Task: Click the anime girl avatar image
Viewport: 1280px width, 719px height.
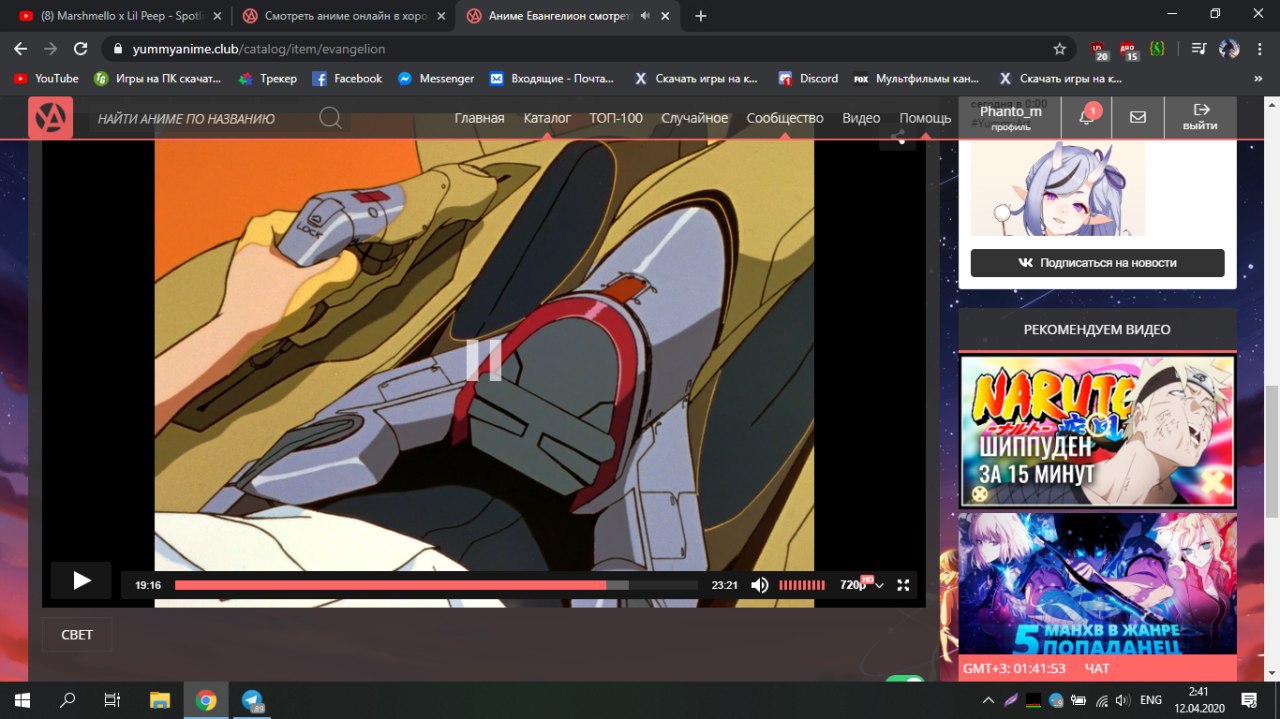Action: click(x=1058, y=188)
